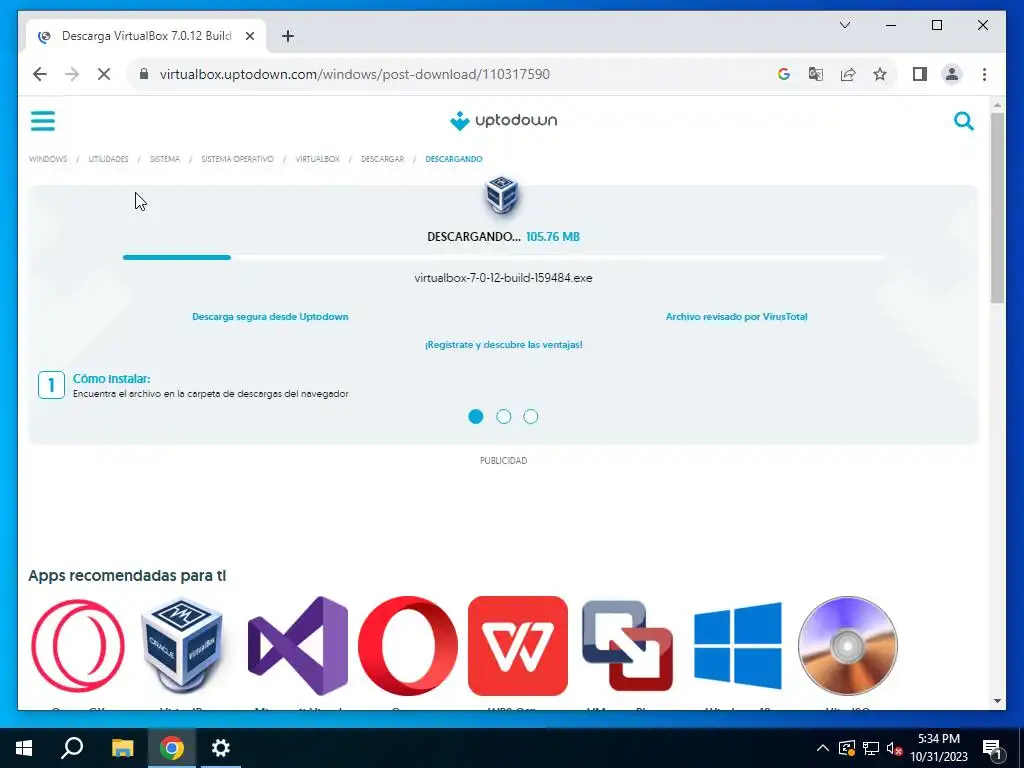This screenshot has height=768, width=1024.
Task: Close the Descarga VirtualBox tab
Action: 249,37
